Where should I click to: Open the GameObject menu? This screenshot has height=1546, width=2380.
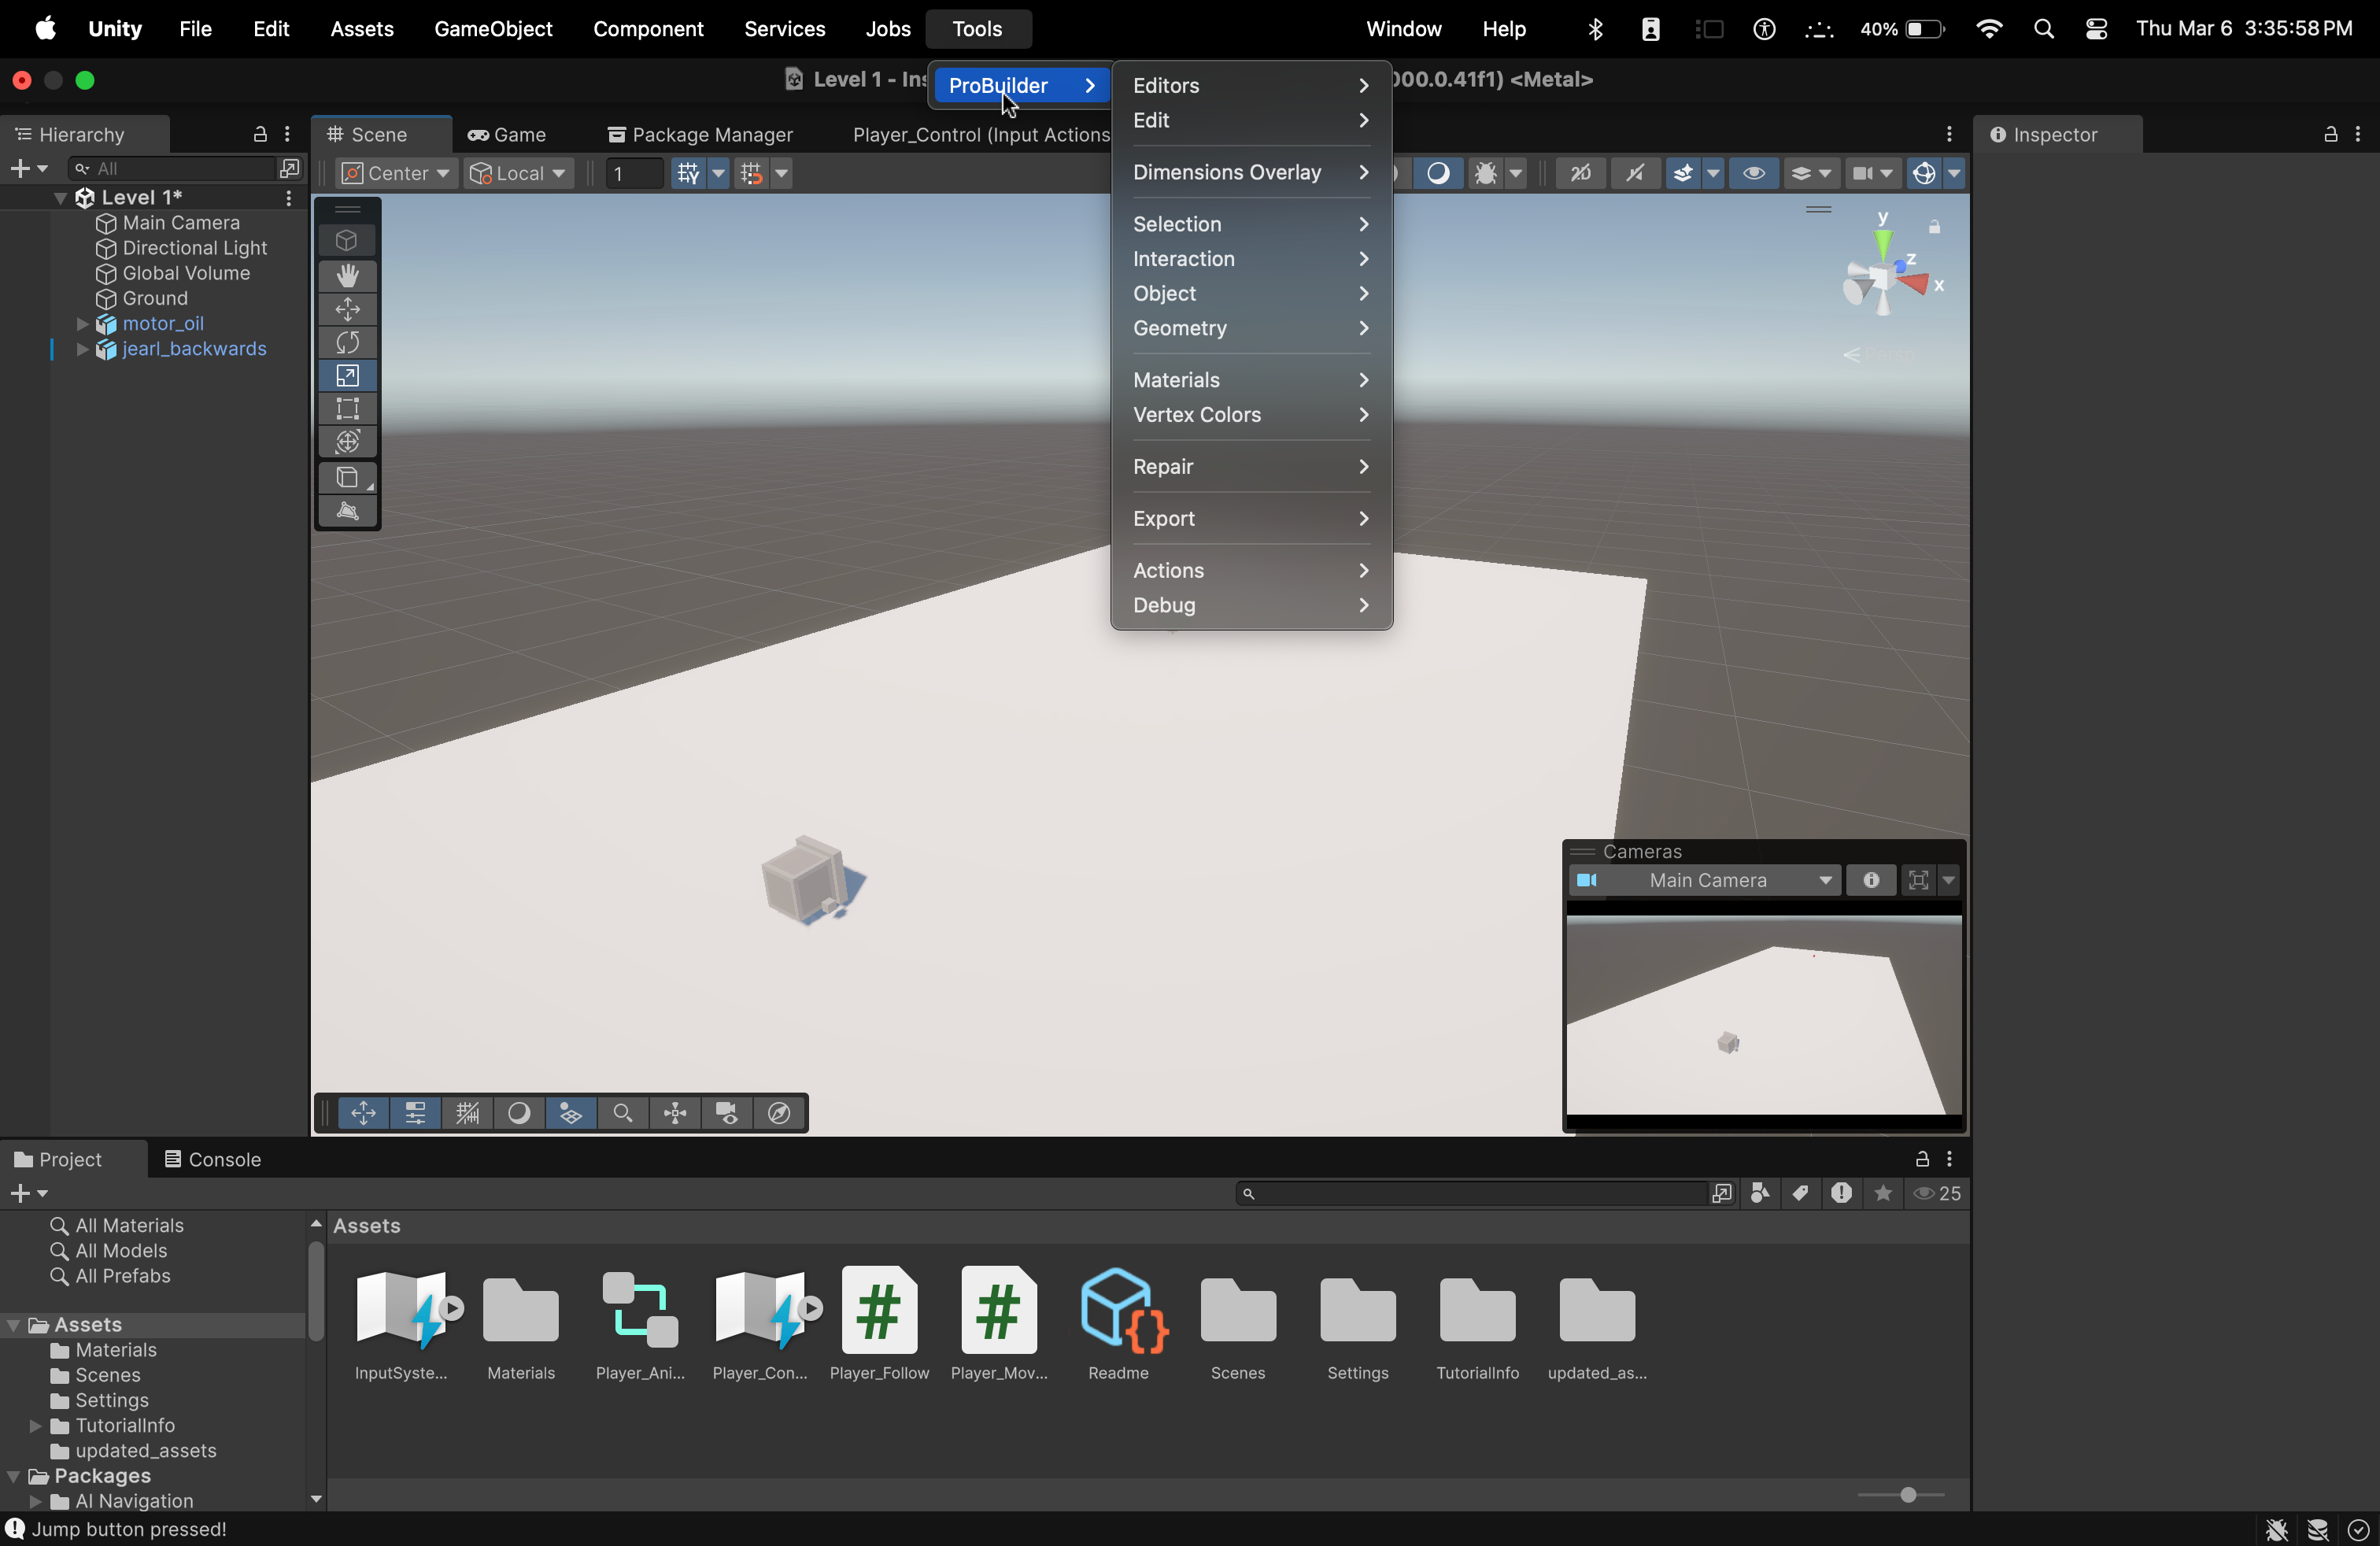tap(493, 29)
